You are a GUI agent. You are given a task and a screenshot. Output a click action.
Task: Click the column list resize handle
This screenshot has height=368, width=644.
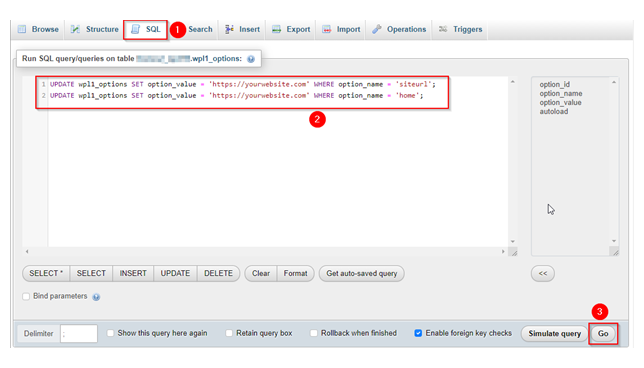click(x=615, y=252)
